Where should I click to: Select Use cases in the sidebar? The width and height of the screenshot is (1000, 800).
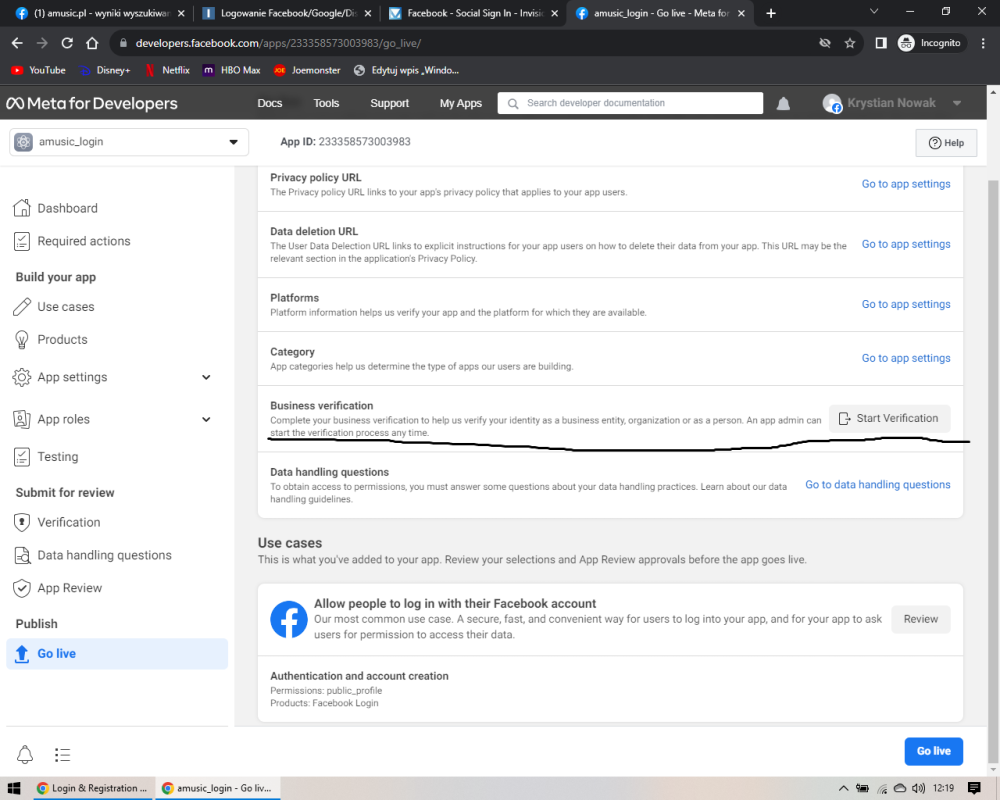pyautogui.click(x=66, y=307)
